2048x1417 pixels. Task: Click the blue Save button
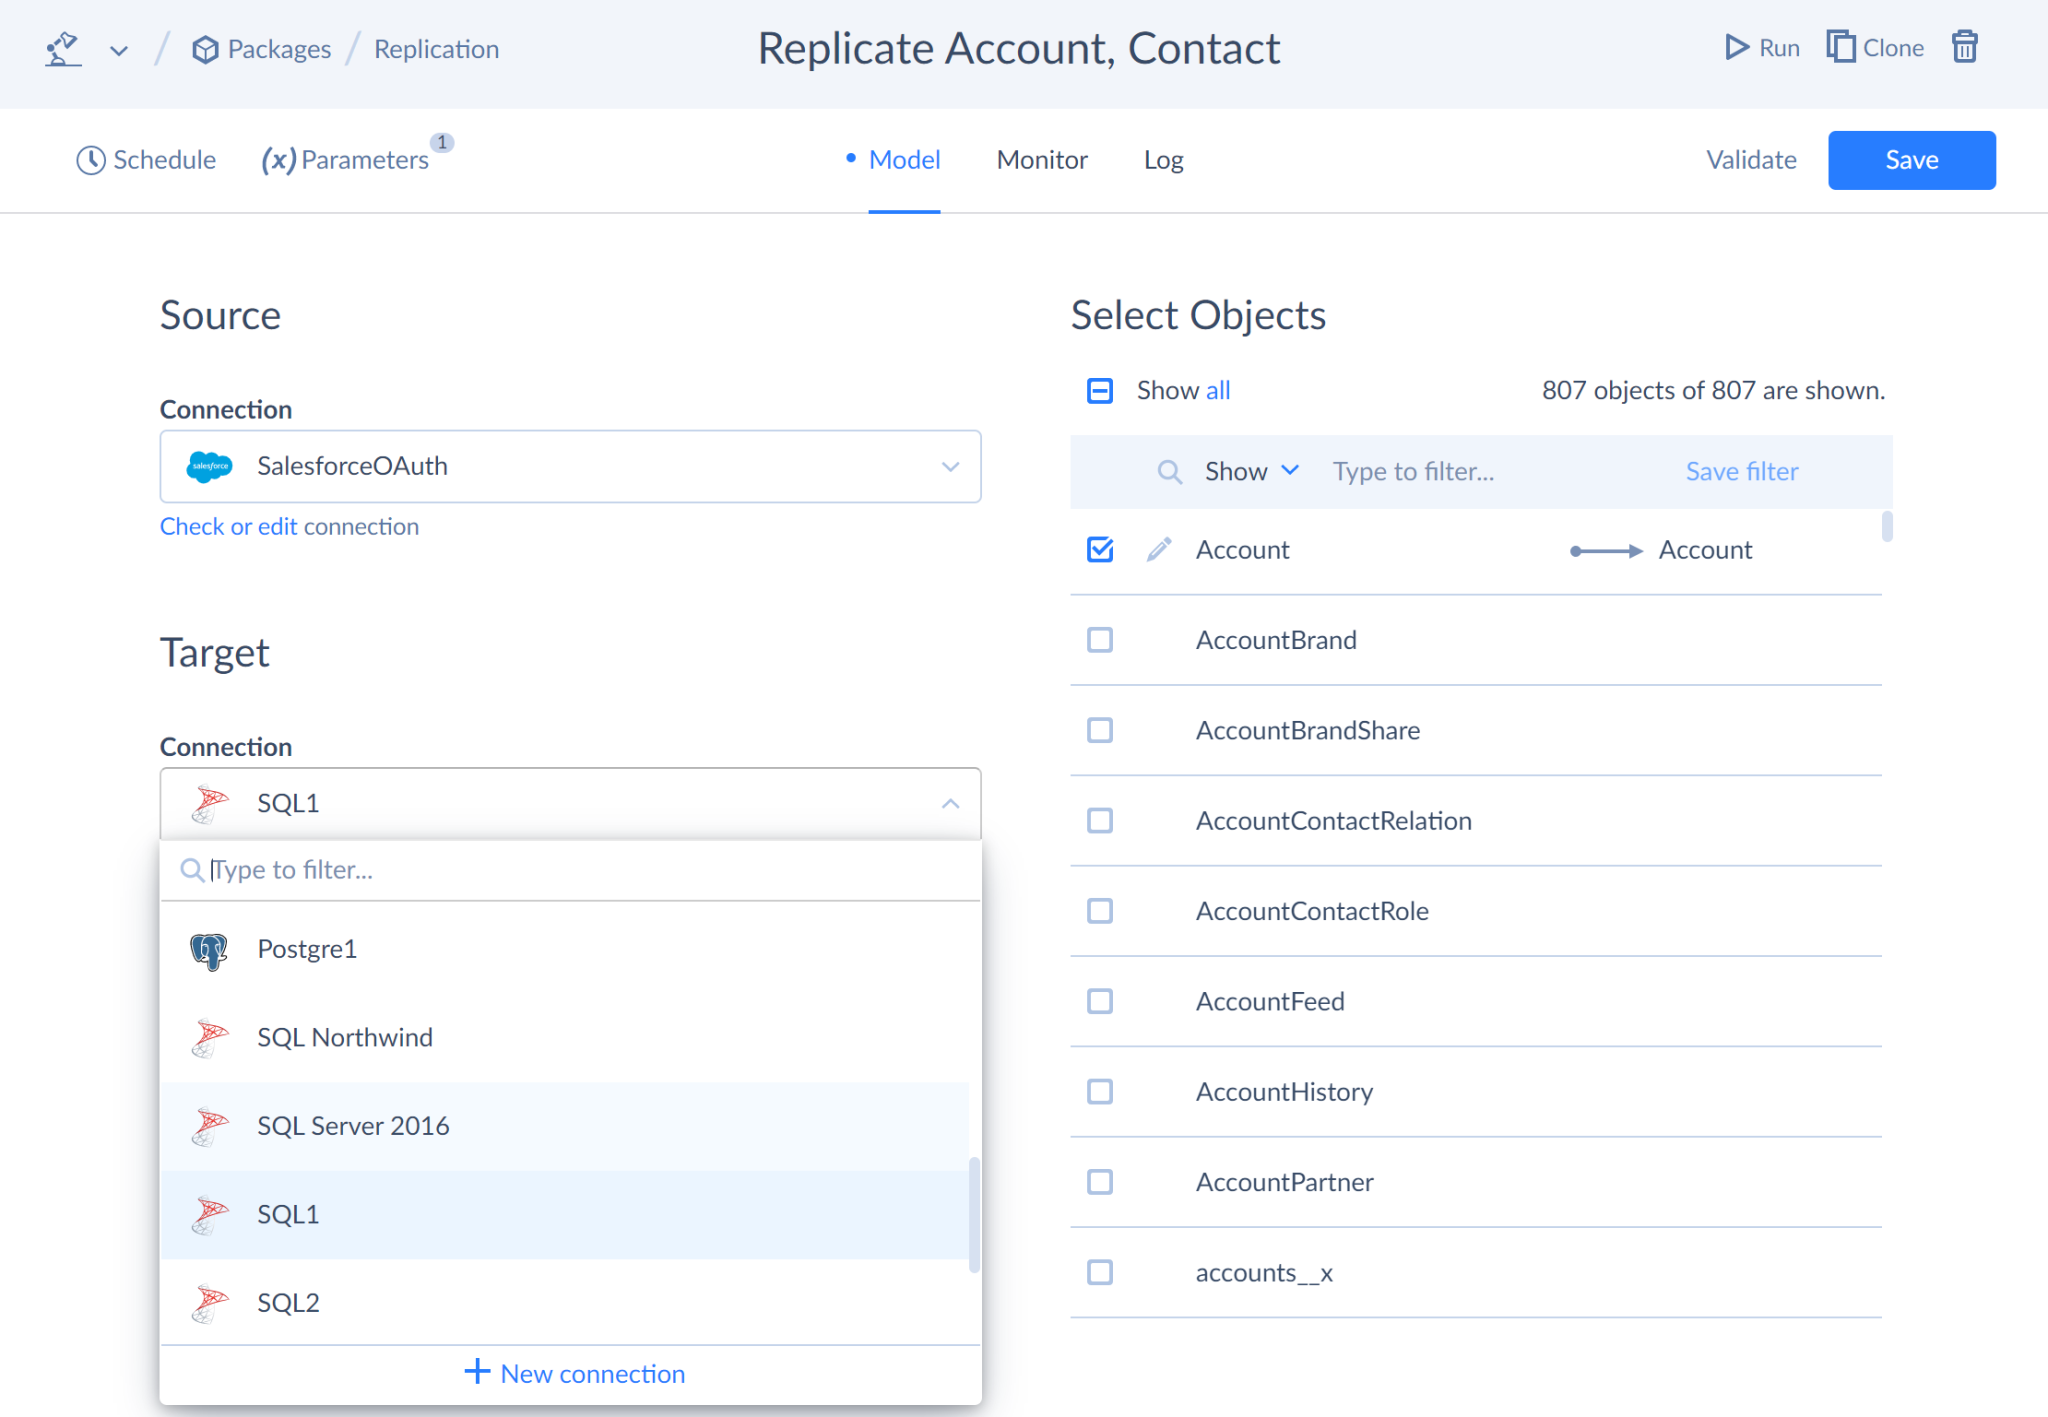(x=1911, y=160)
